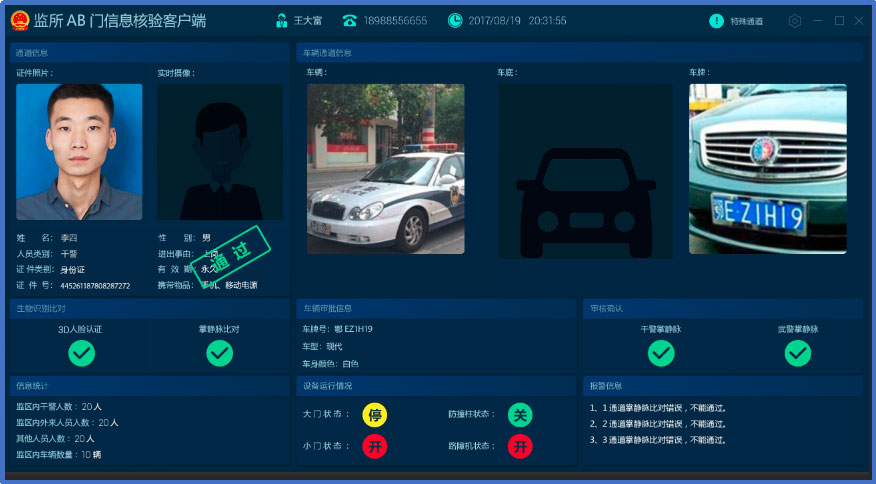Click the 防撞柱状态 label

pyautogui.click(x=472, y=414)
